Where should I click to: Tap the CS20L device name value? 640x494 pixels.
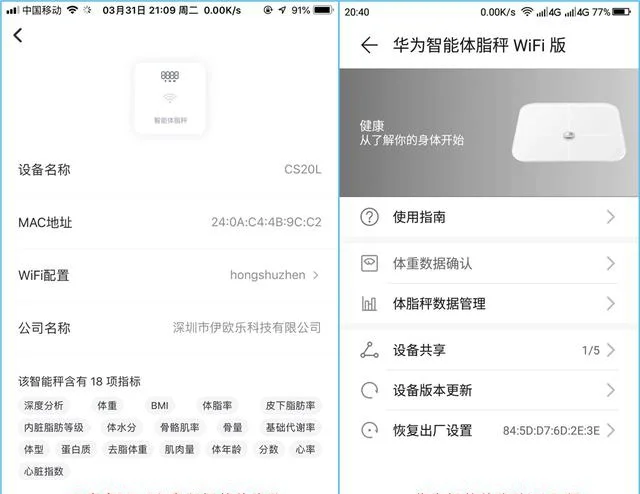(x=302, y=169)
